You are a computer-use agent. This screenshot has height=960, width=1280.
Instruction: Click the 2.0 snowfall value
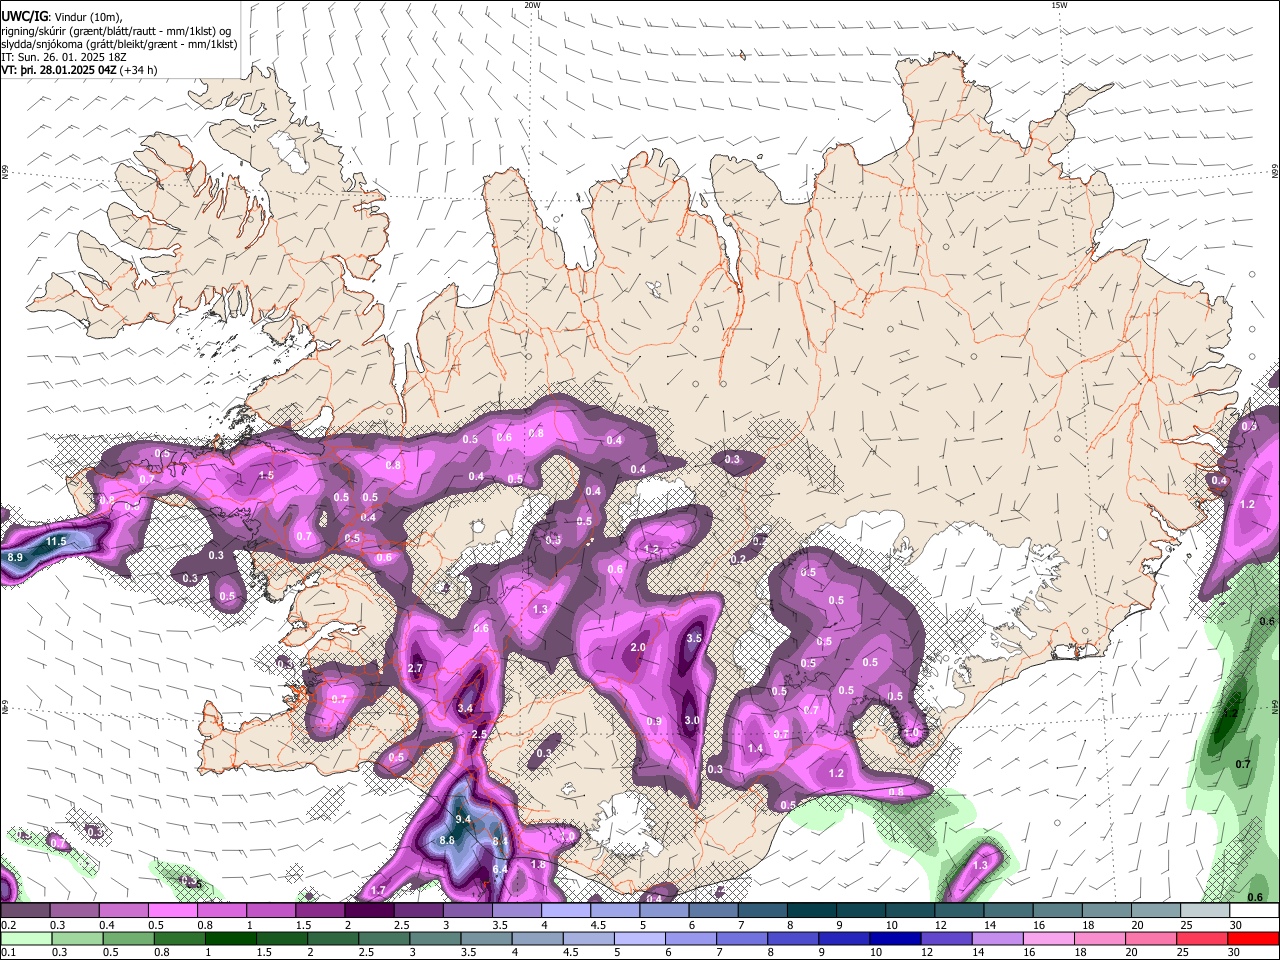click(638, 648)
